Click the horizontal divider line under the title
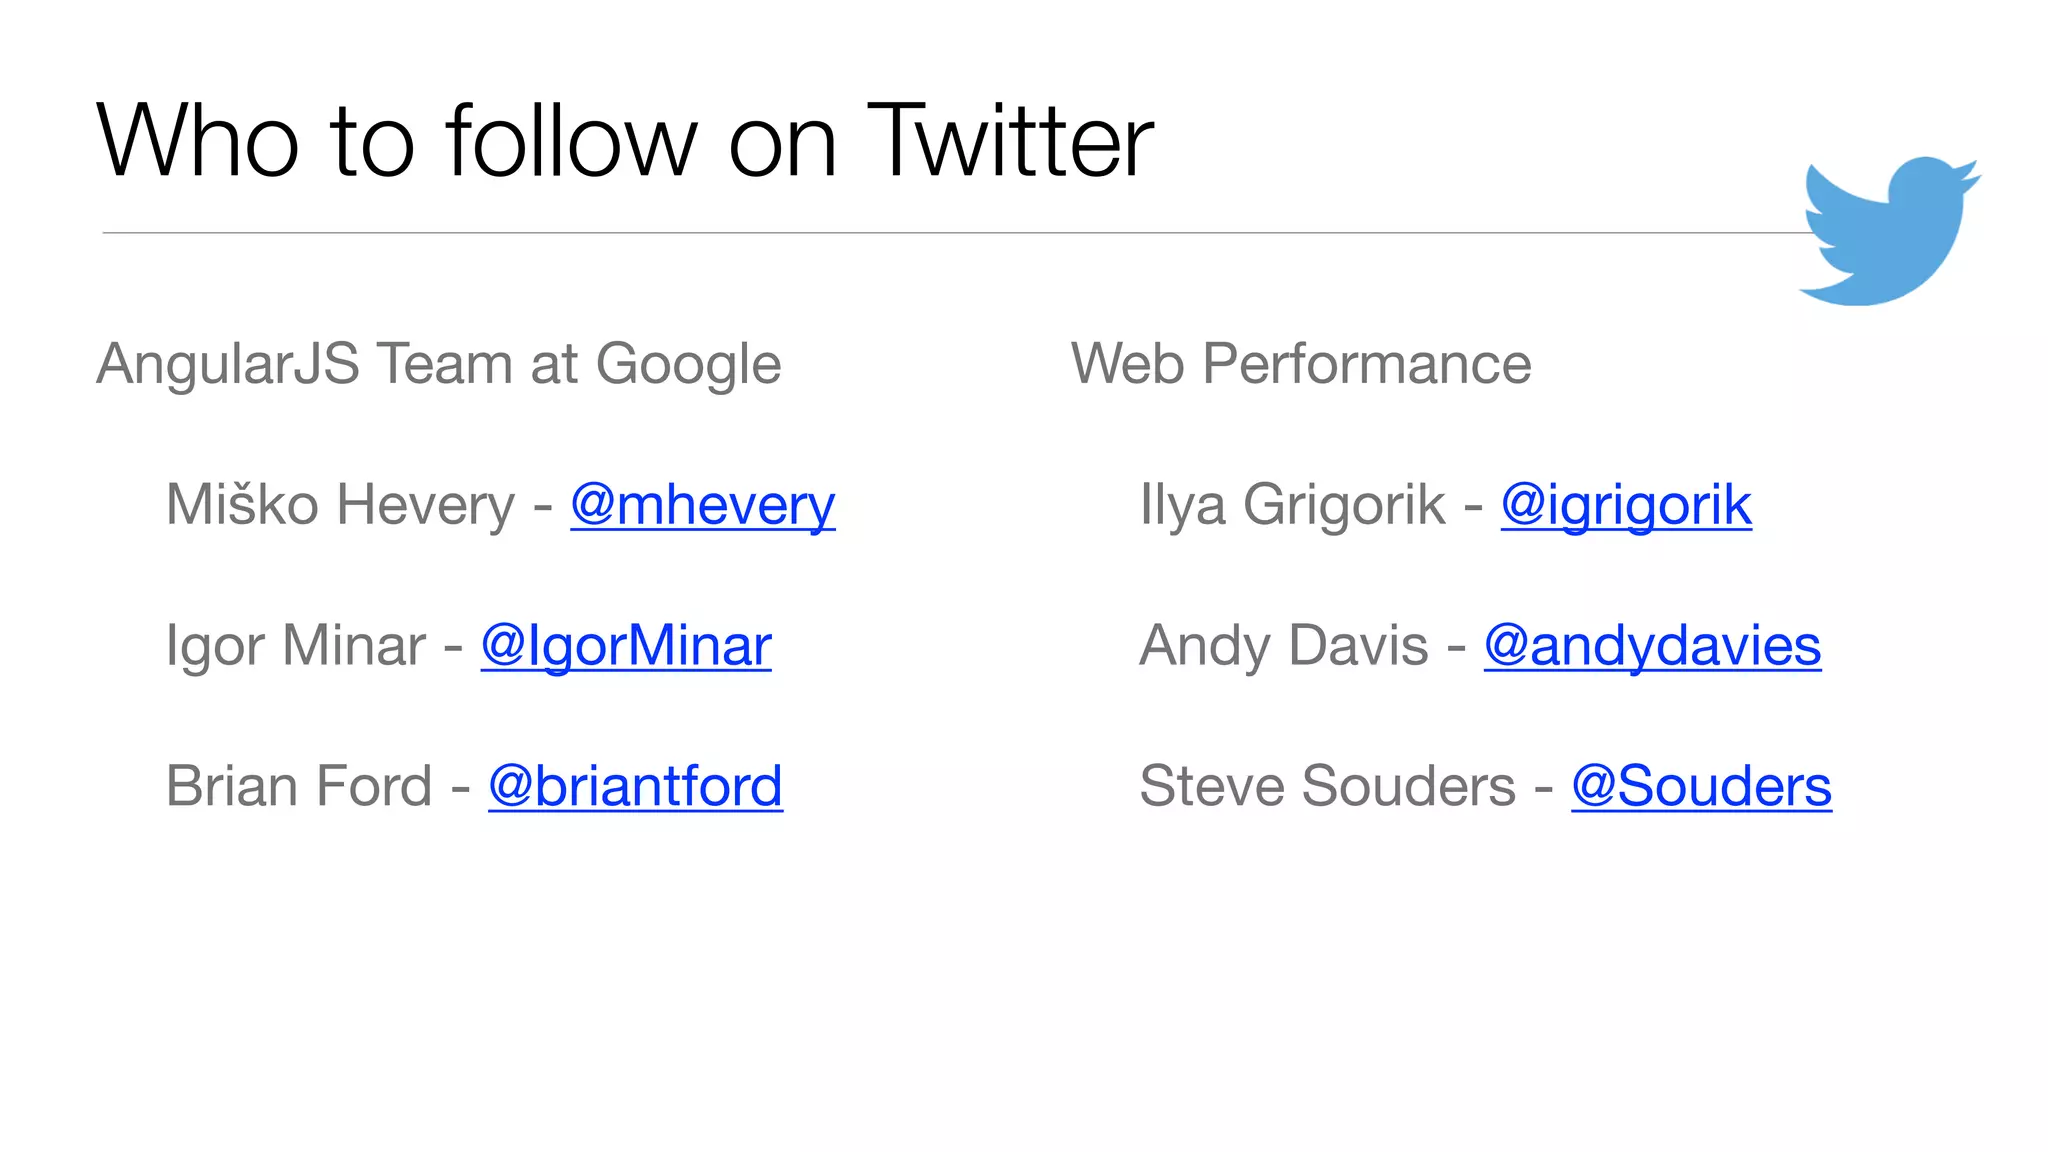The height and width of the screenshot is (1152, 2048). 900,233
